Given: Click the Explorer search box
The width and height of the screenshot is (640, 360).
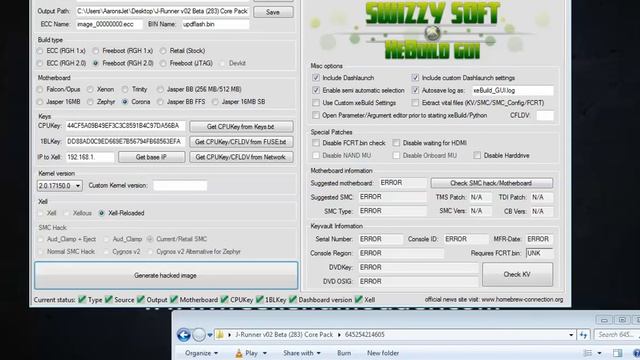Looking at the screenshot, I should click(x=617, y=335).
